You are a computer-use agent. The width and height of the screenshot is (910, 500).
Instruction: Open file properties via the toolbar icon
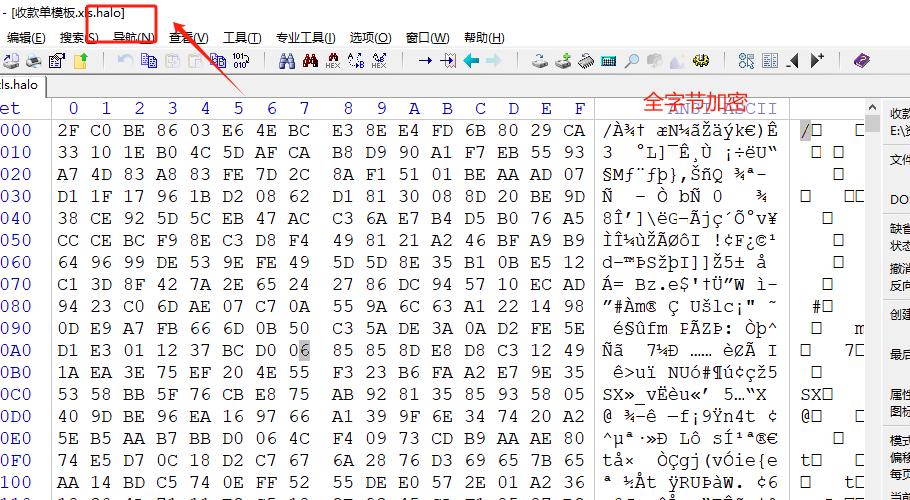click(57, 61)
